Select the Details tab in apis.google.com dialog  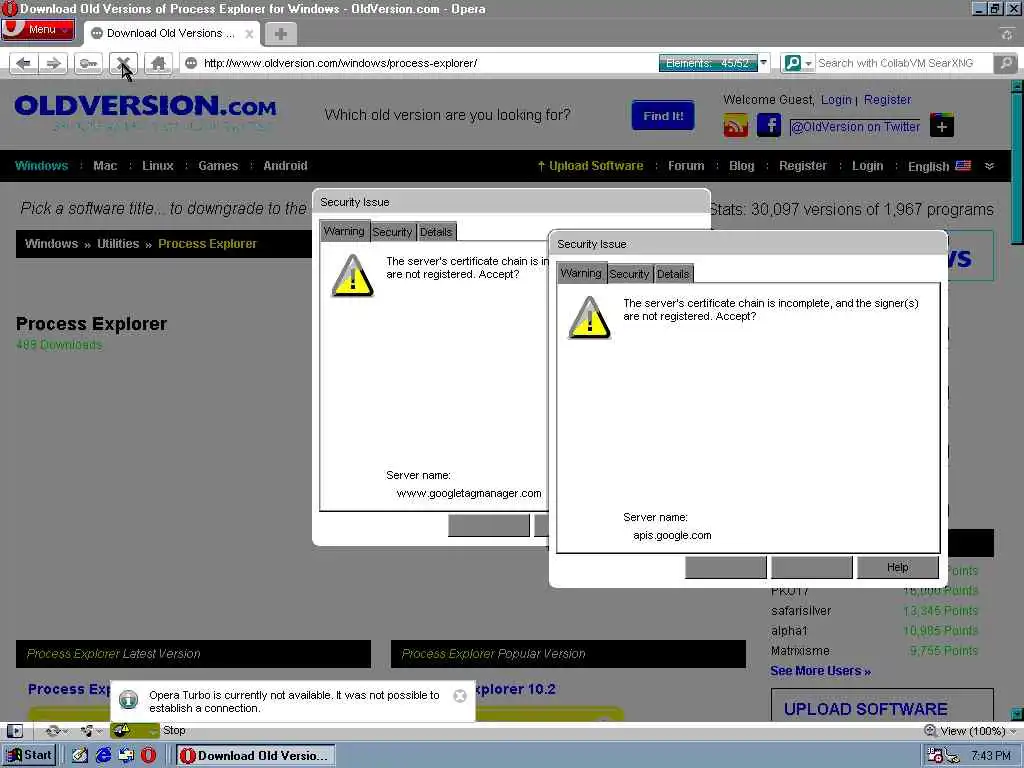click(x=673, y=274)
